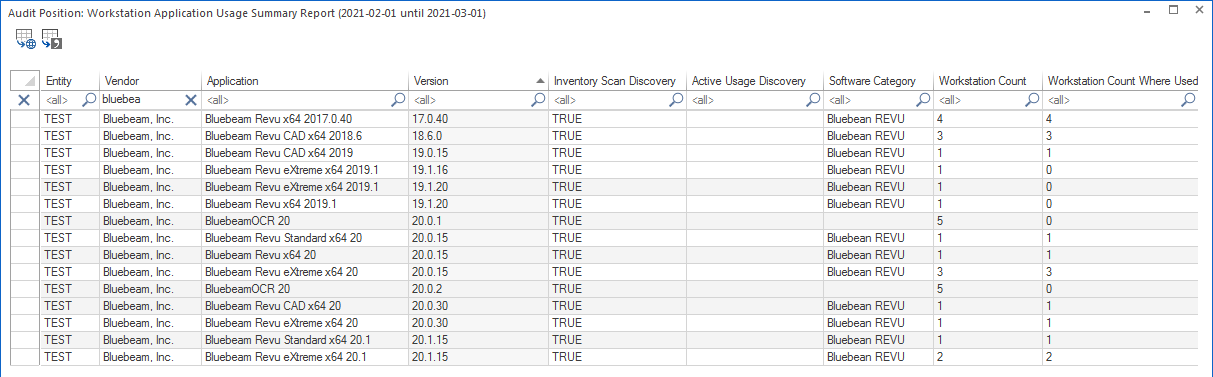This screenshot has width=1213, height=377.
Task: Click Version filter magnifier icon
Action: (x=539, y=100)
